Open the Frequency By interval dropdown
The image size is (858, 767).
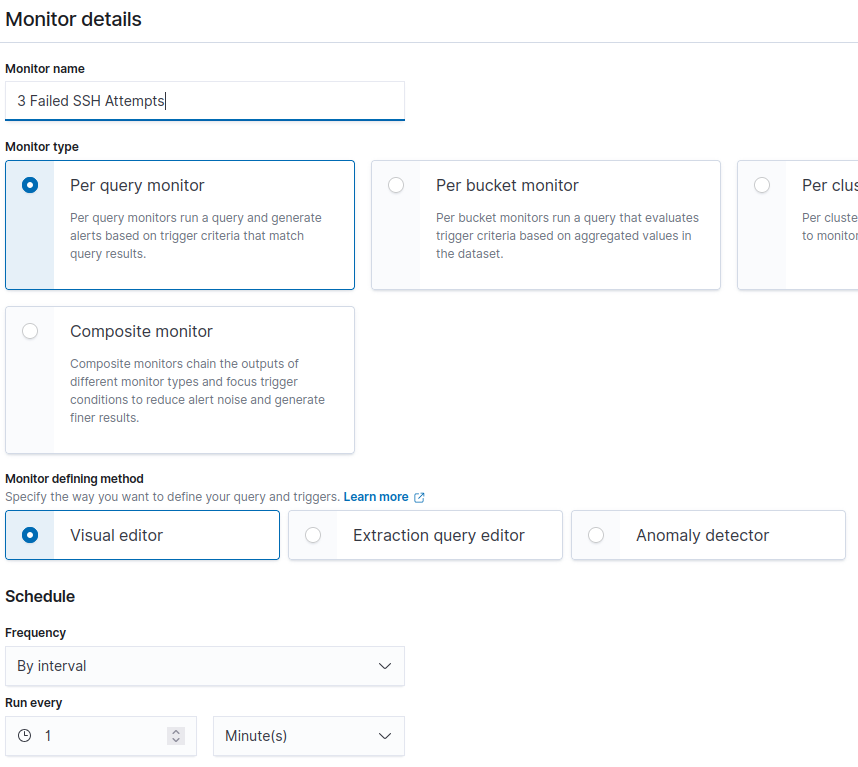click(204, 666)
